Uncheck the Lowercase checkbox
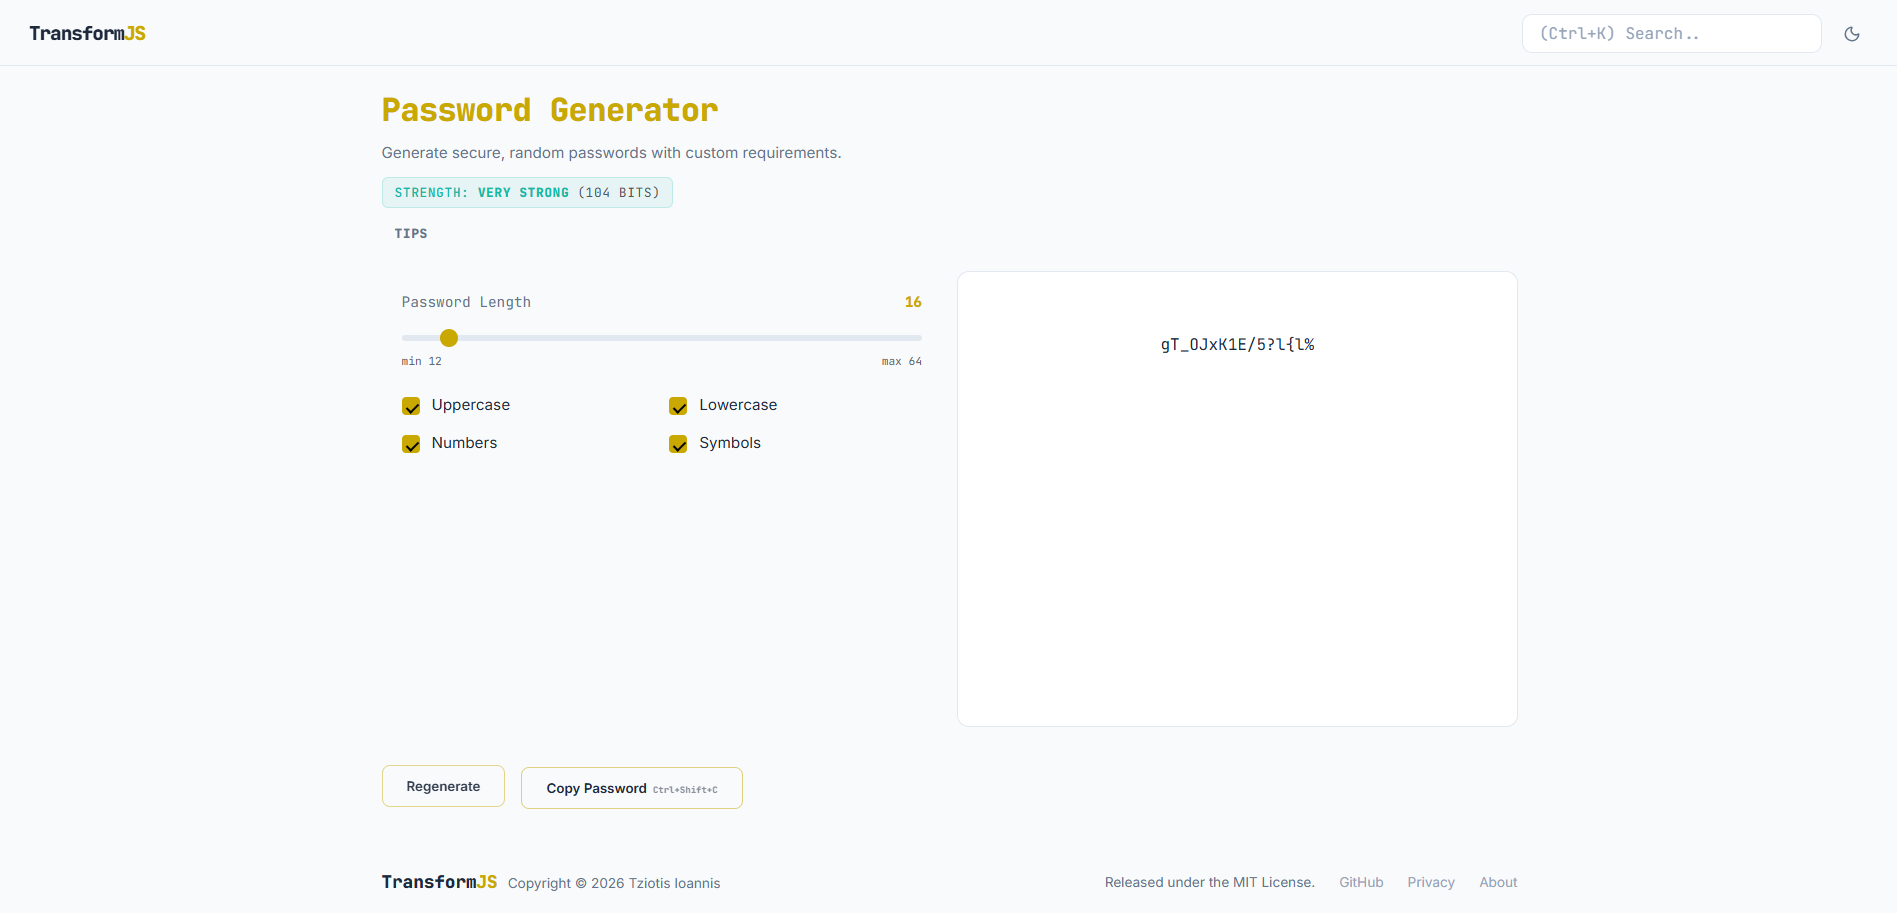1897x913 pixels. 678,406
